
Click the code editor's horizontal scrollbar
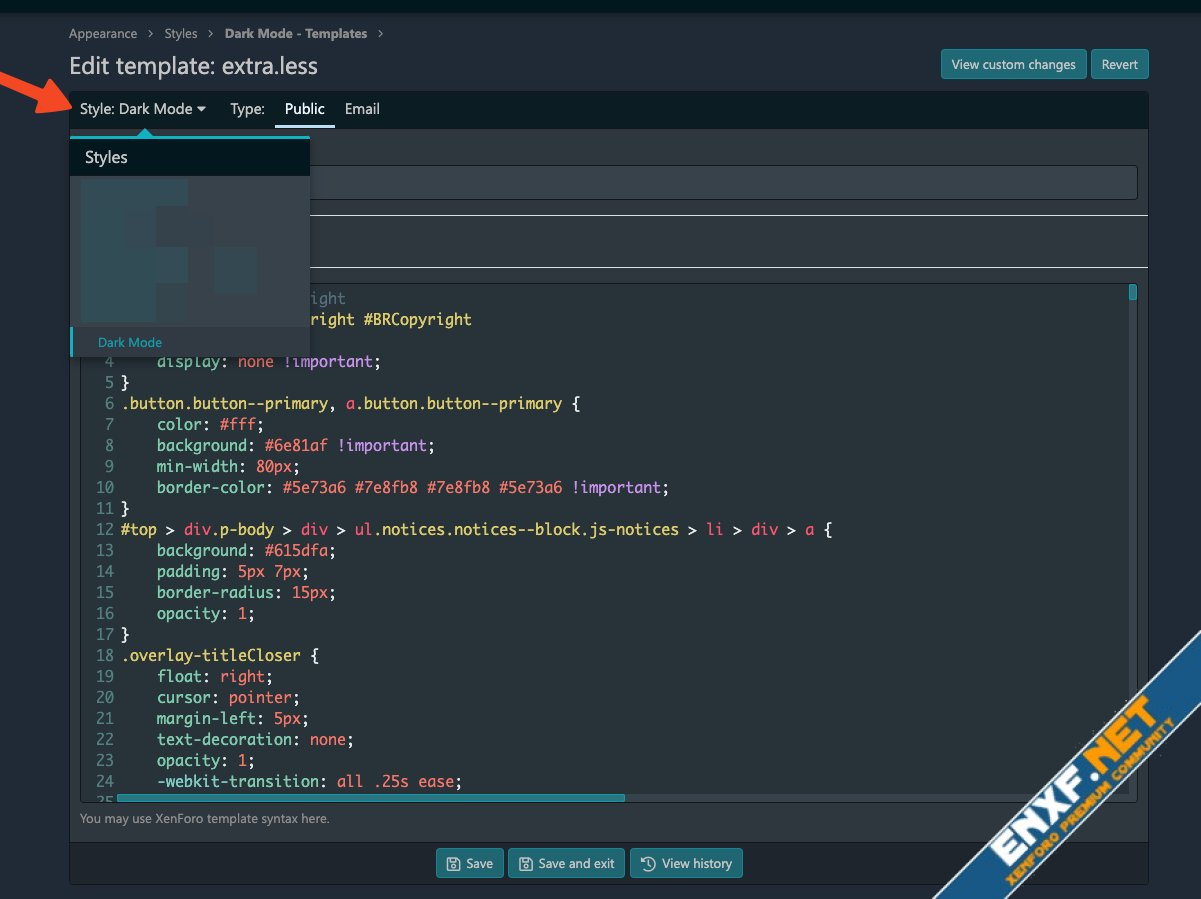tap(370, 798)
